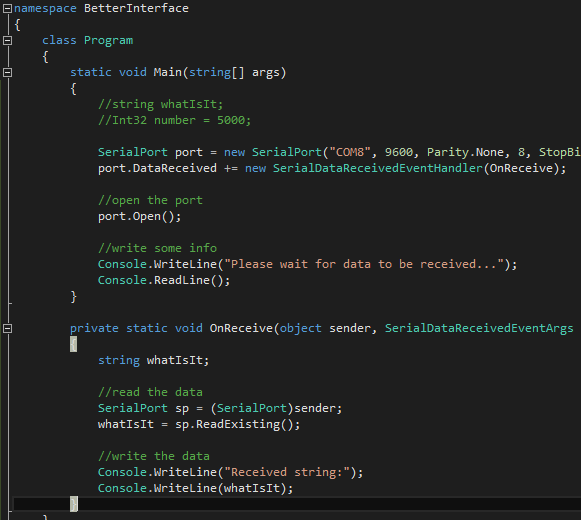Click the 'port.Open();' statement
This screenshot has width=581, height=520.
coord(140,216)
